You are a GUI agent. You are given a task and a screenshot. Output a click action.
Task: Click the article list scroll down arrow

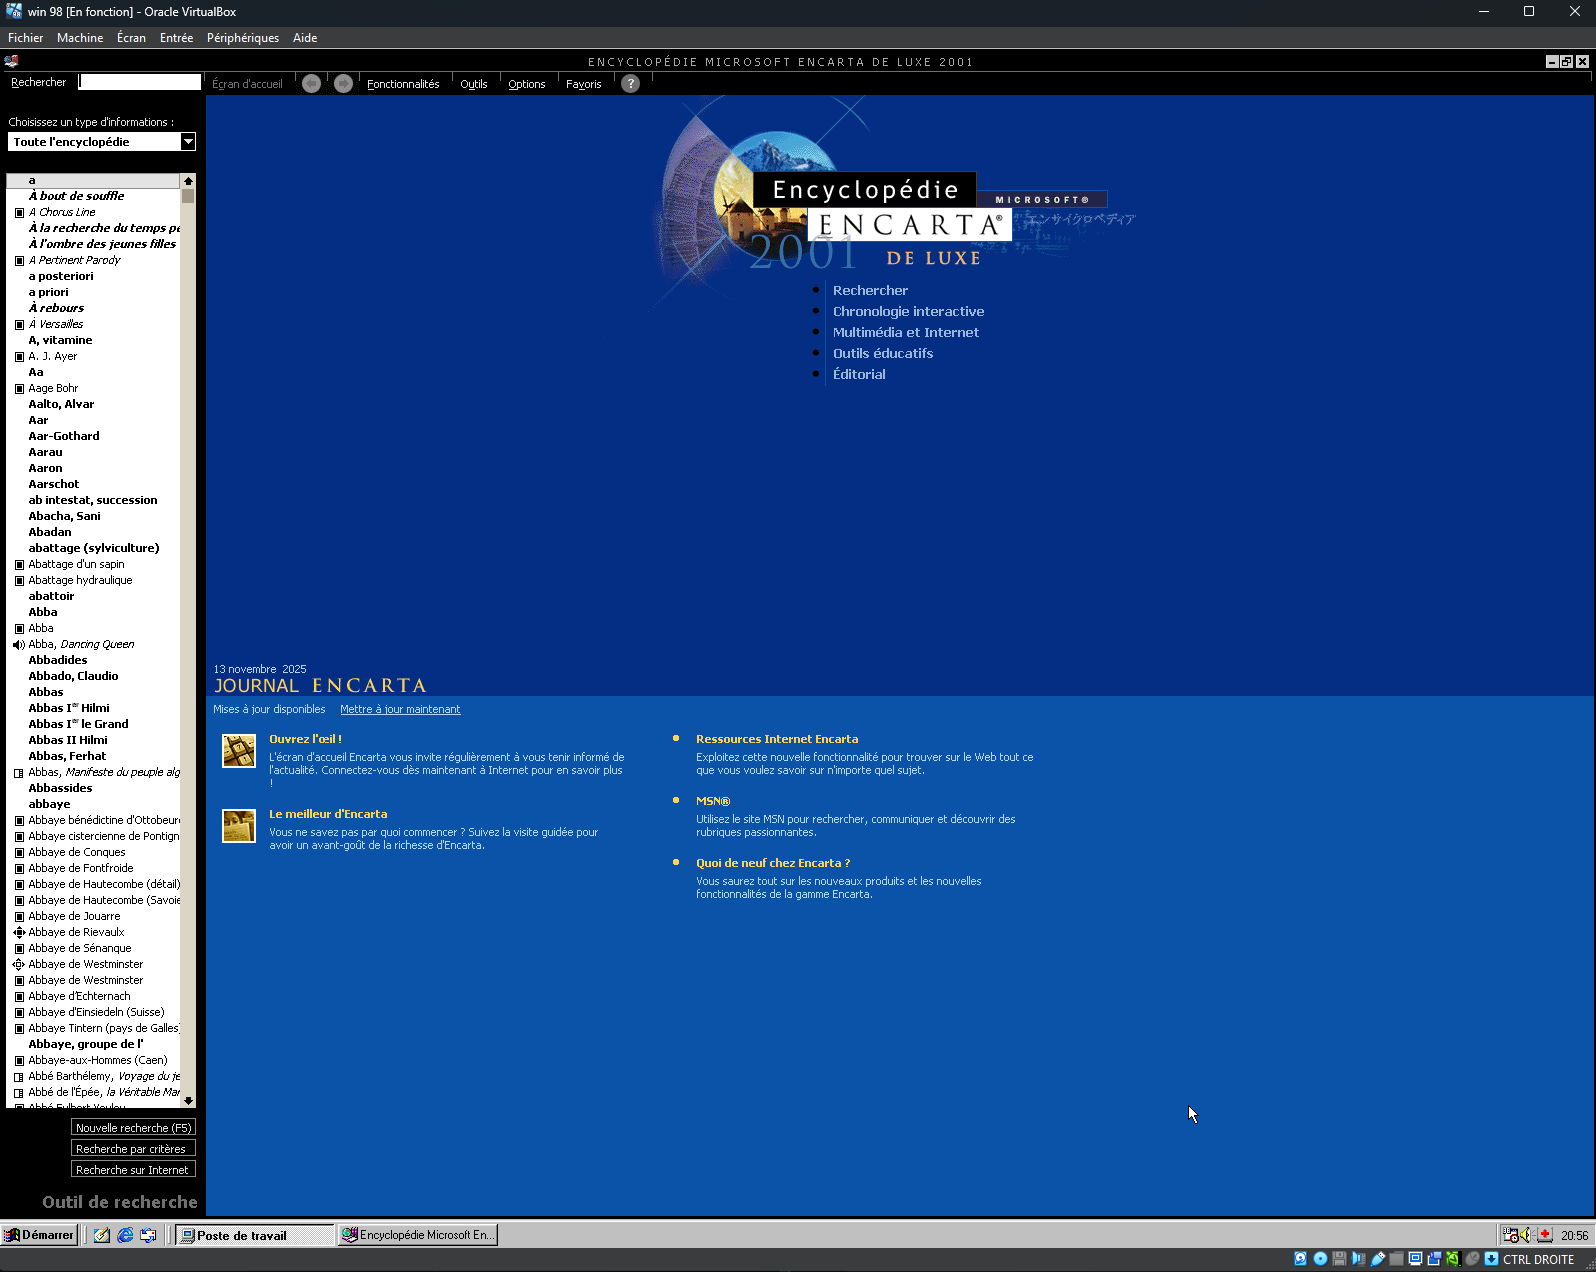(x=188, y=1100)
